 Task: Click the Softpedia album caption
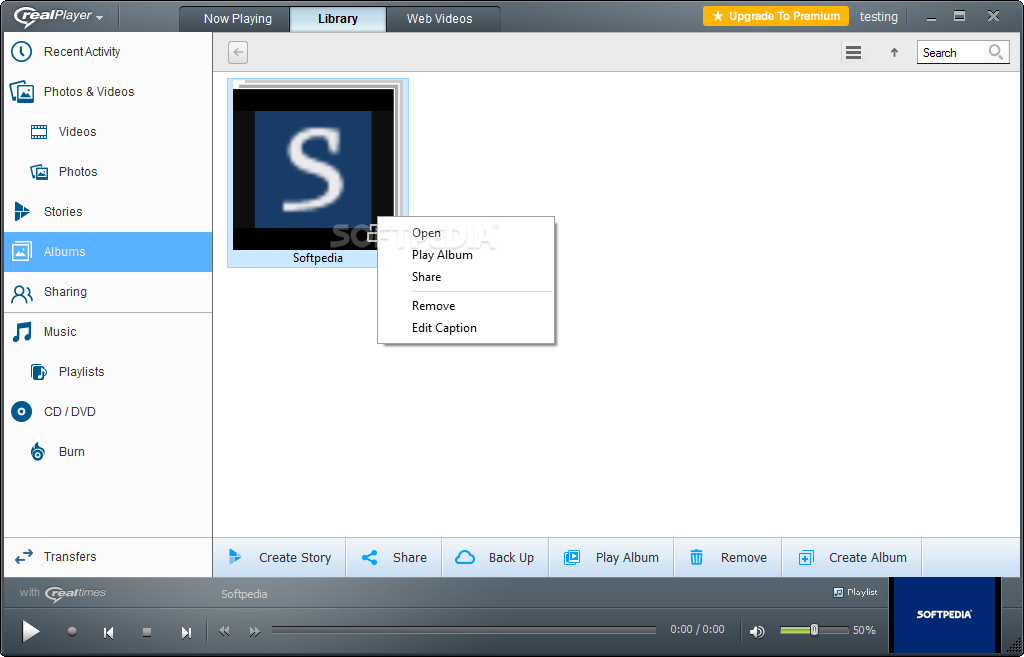coord(317,258)
